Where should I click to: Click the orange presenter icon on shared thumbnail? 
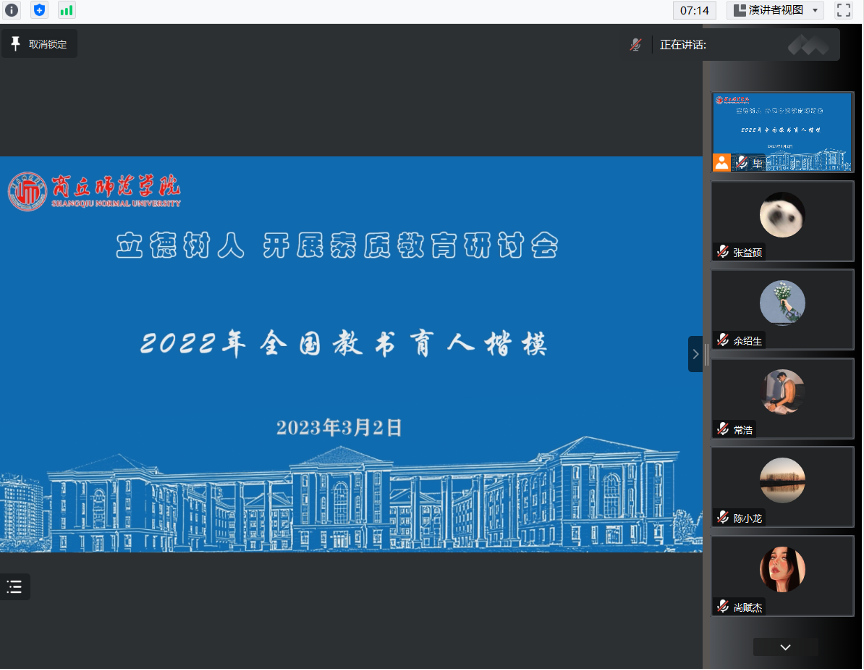[721, 163]
